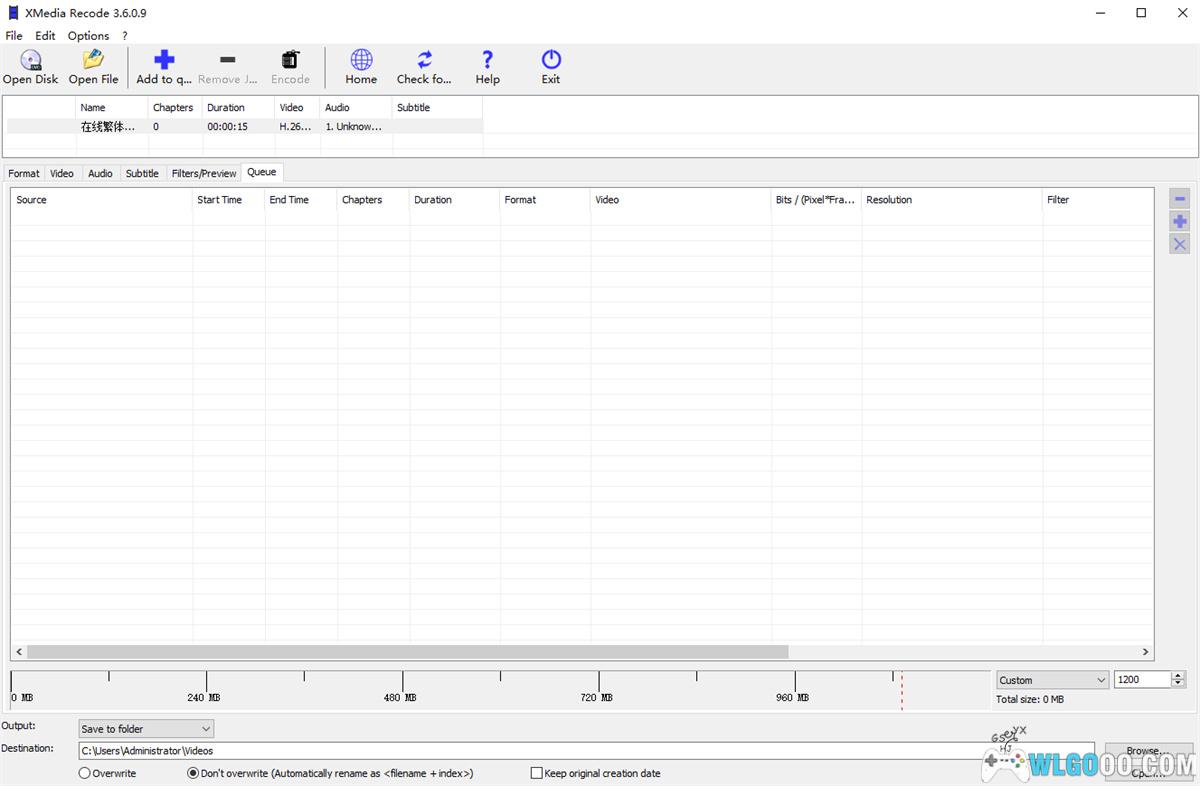The image size is (1200, 786).
Task: Click the X delete icon beside queue list
Action: coord(1180,244)
